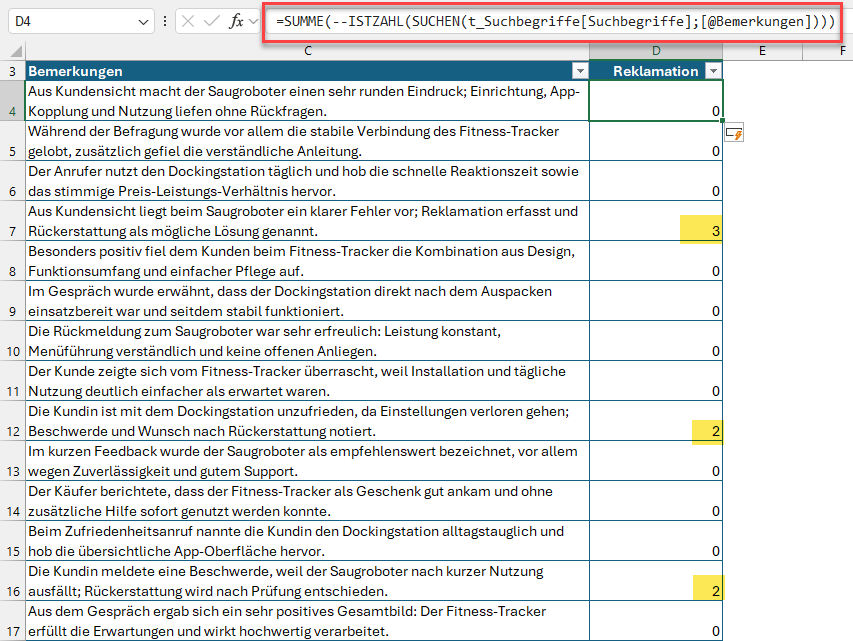
Task: Click remark starting 'Die Kundin meldete eine Beschwerde'
Action: 307,581
